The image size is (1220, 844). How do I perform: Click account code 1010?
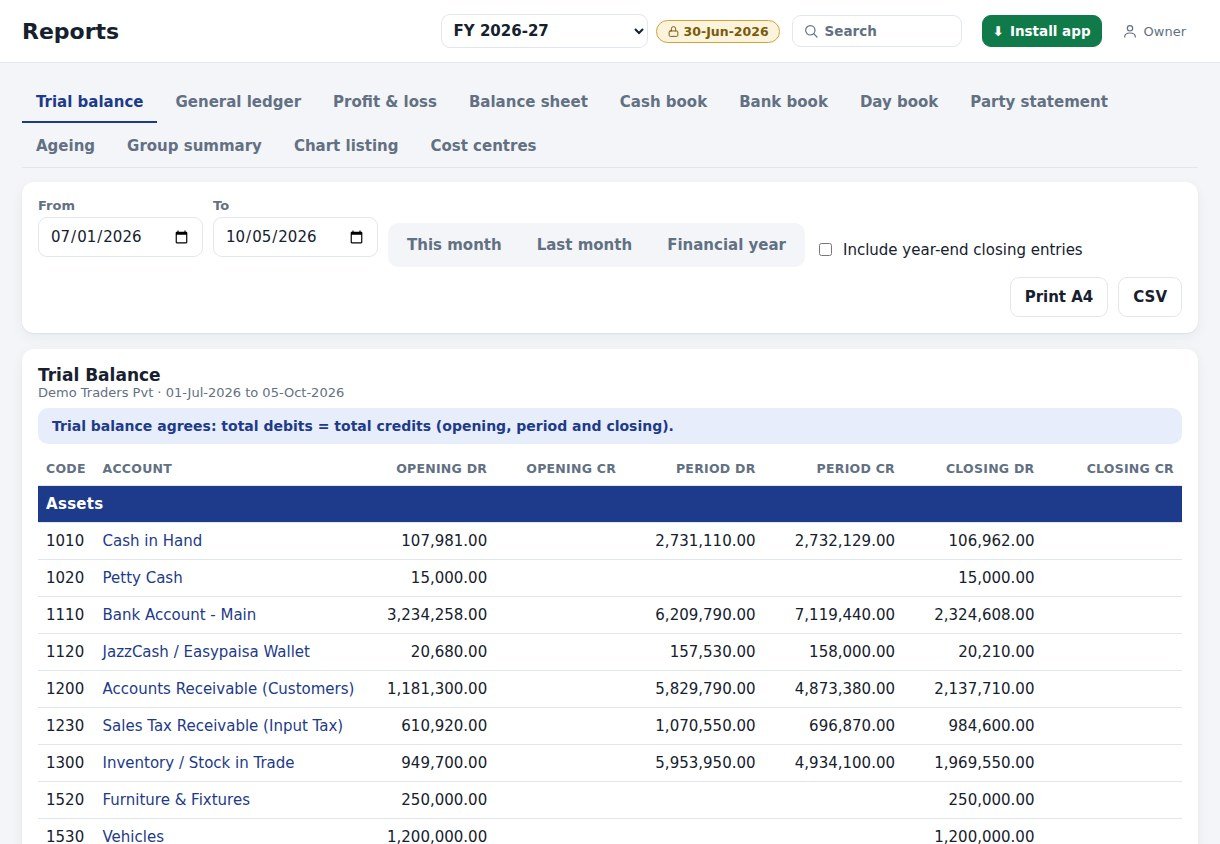point(65,541)
